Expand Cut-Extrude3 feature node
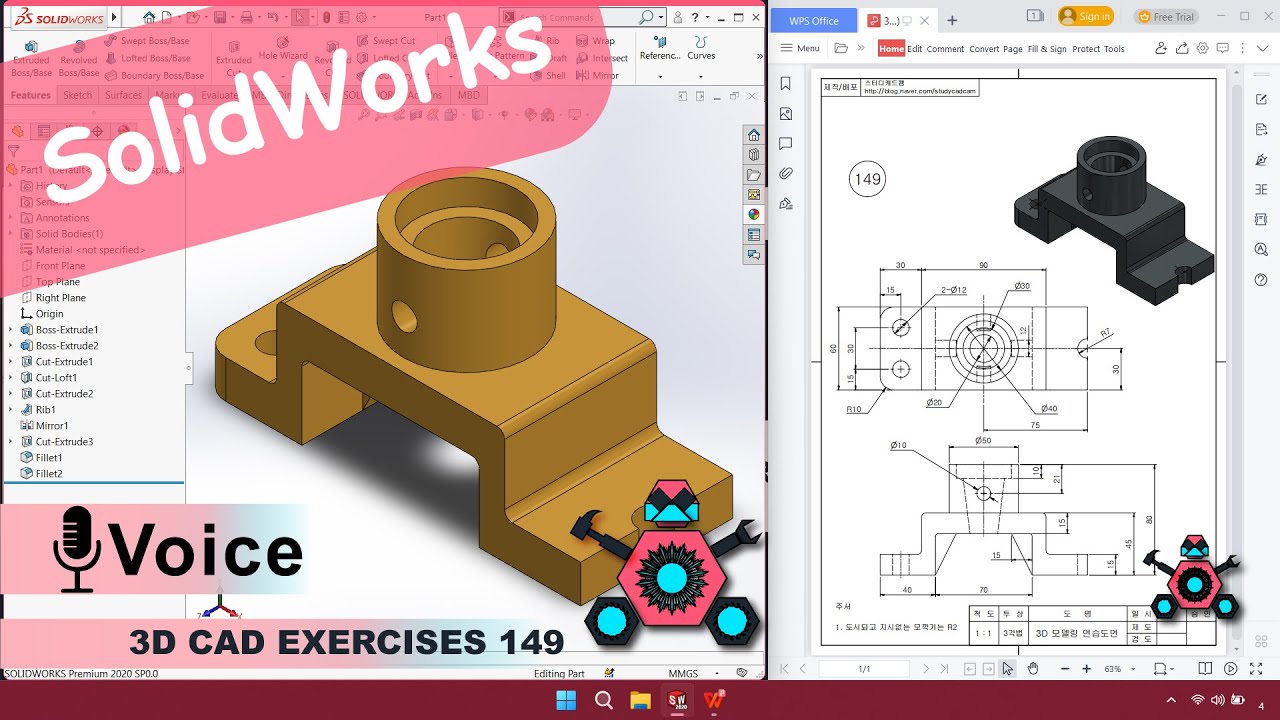1280x720 pixels. [x=11, y=442]
